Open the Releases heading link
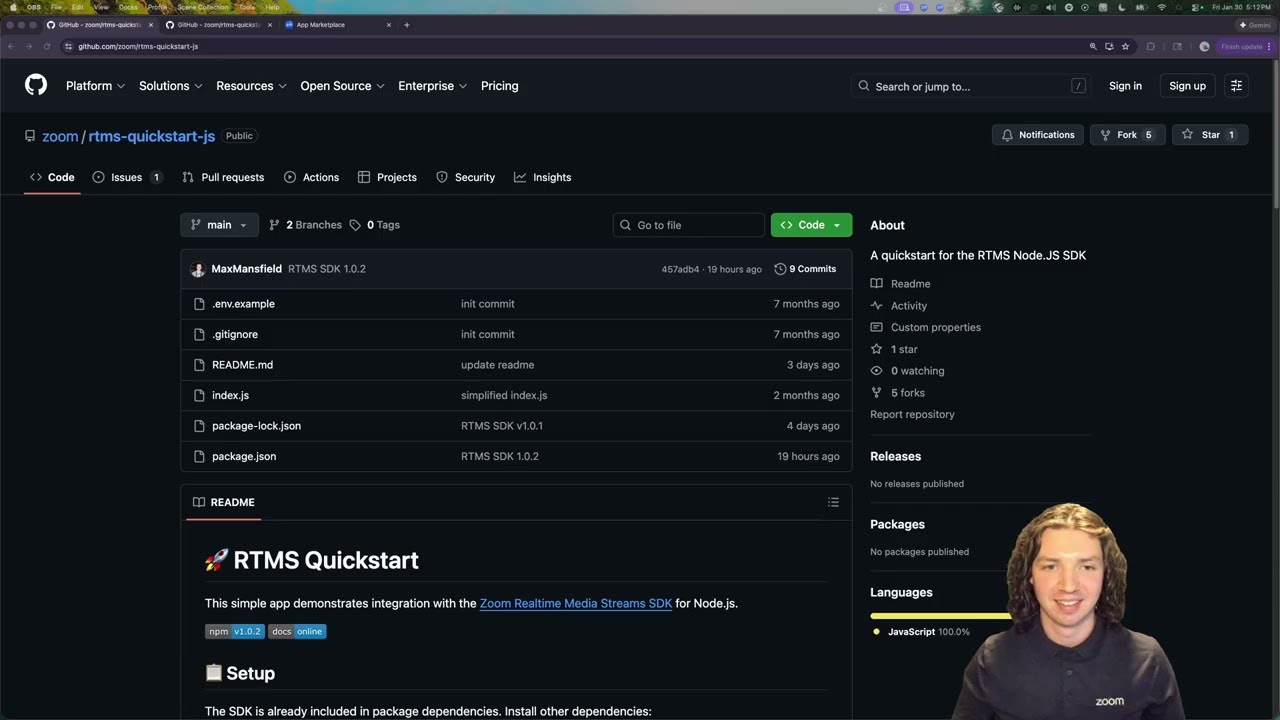The image size is (1280, 720). click(895, 456)
